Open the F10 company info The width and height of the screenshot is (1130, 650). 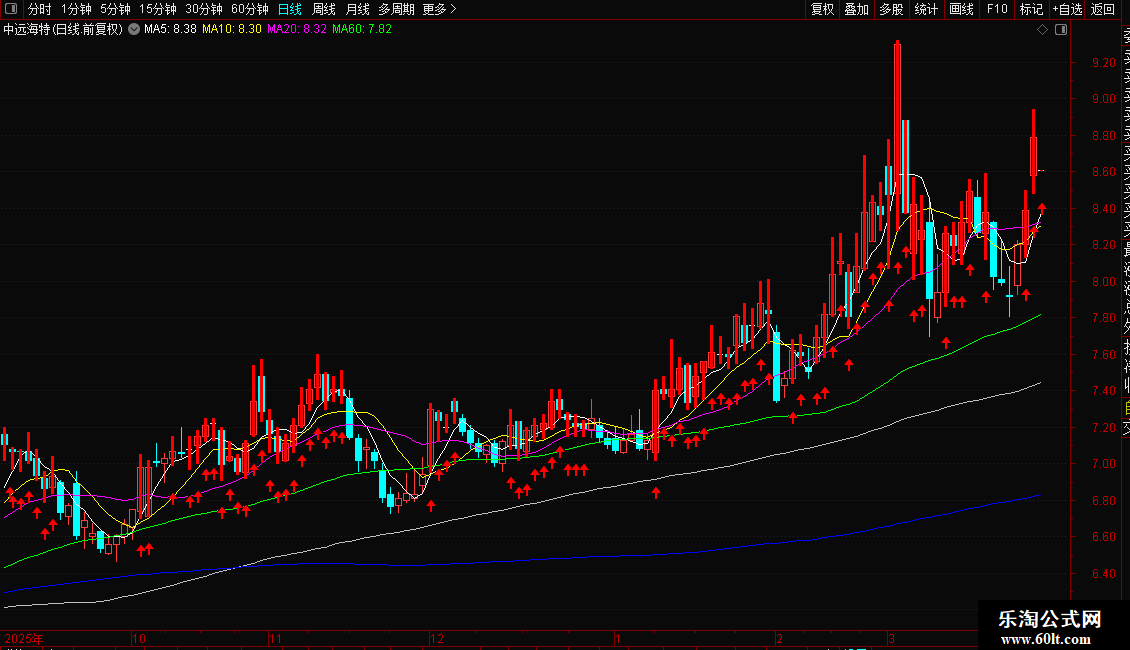pos(997,9)
